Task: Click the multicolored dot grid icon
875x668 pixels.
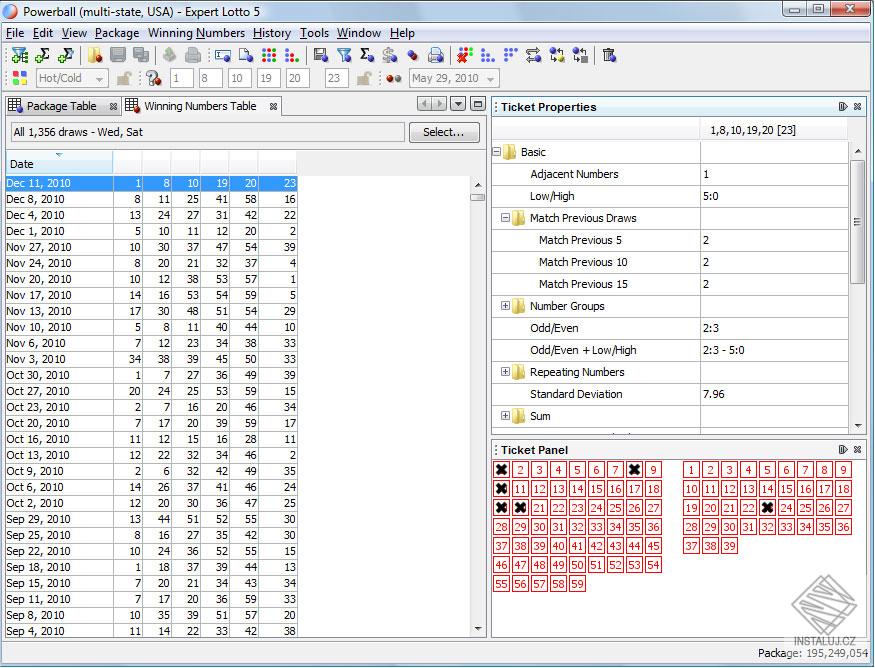Action: [269, 55]
